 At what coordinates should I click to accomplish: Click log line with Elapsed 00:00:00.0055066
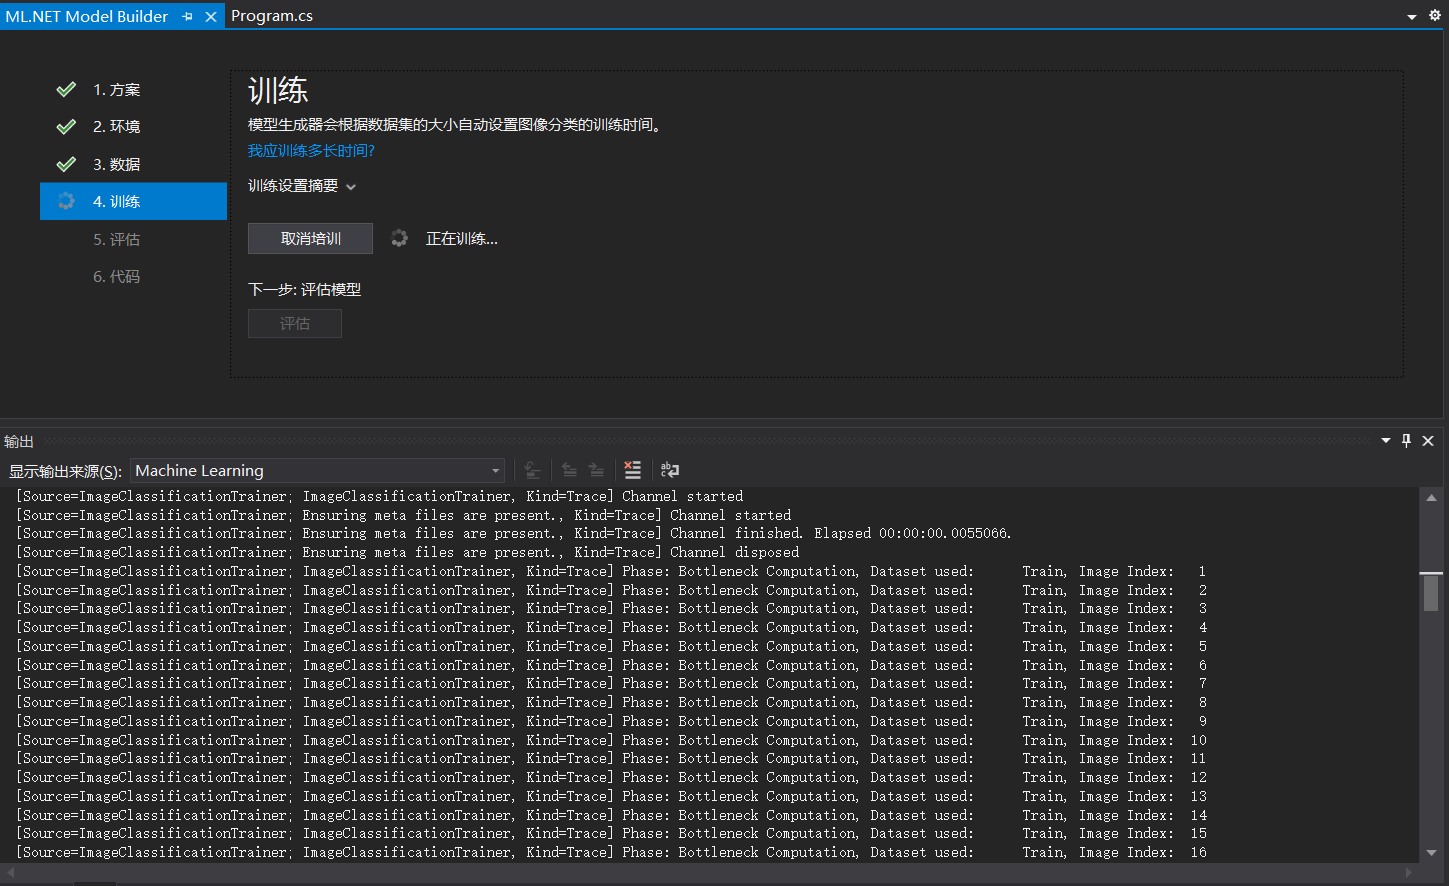[514, 534]
